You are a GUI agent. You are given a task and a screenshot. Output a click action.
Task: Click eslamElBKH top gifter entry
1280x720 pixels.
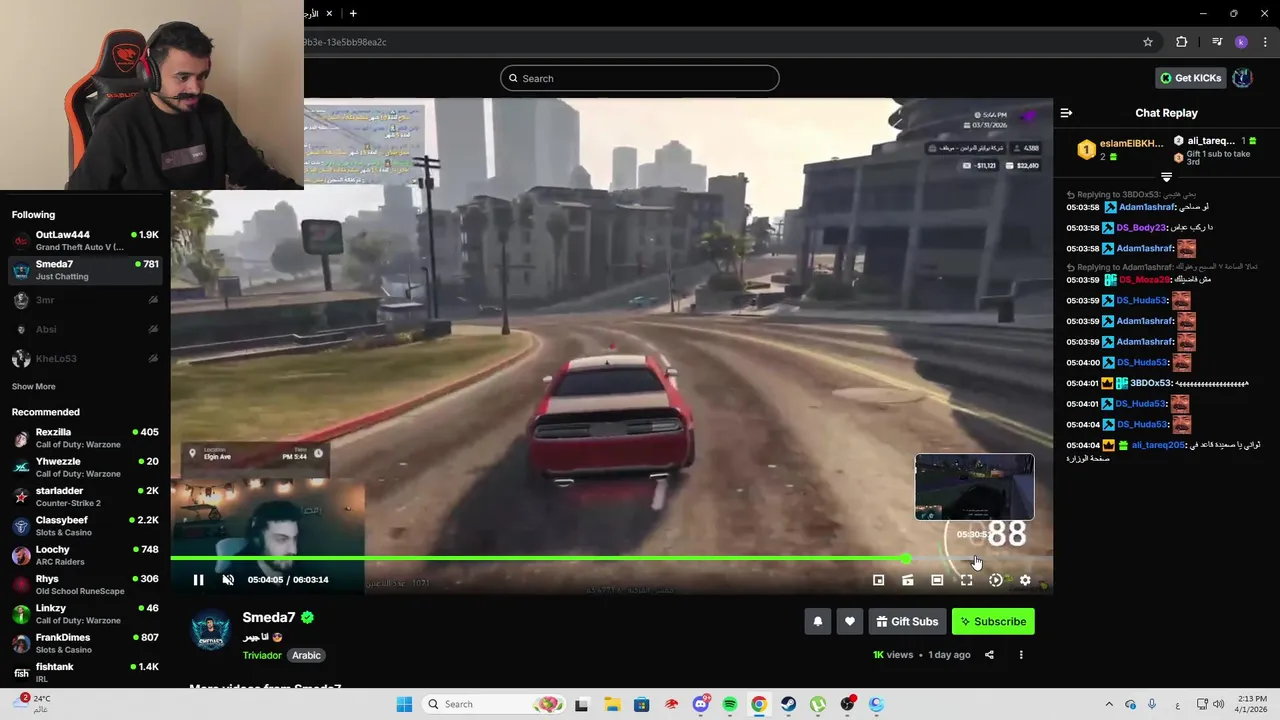pos(1119,150)
